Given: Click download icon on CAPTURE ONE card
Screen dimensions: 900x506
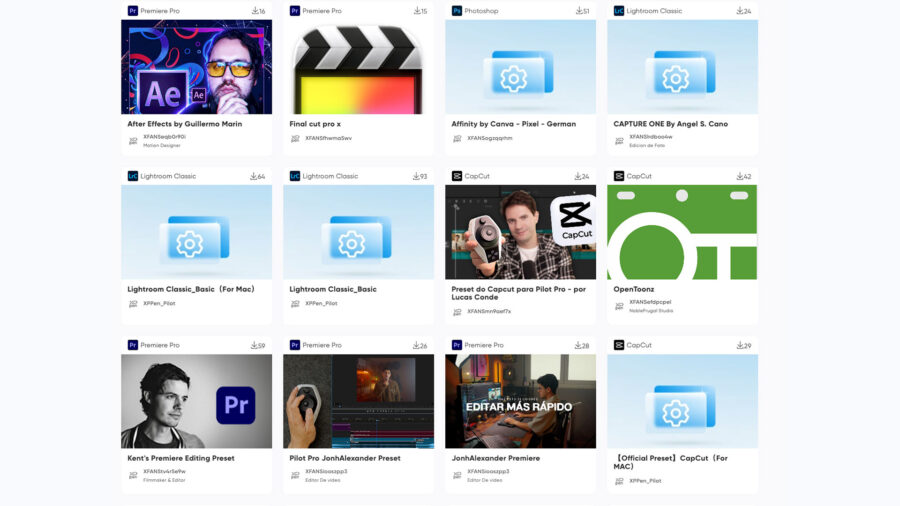Looking at the screenshot, I should coord(740,11).
